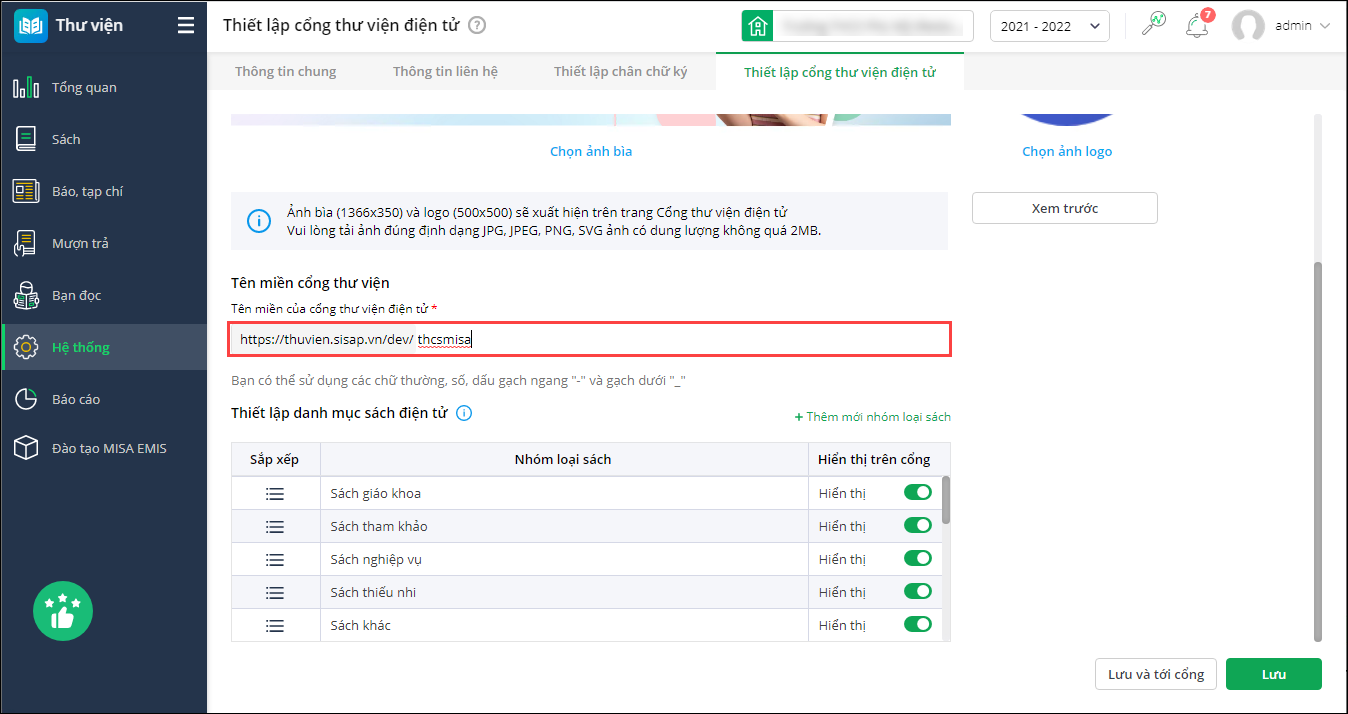
Task: Click the Tổng quan bar chart icon
Action: pos(26,87)
